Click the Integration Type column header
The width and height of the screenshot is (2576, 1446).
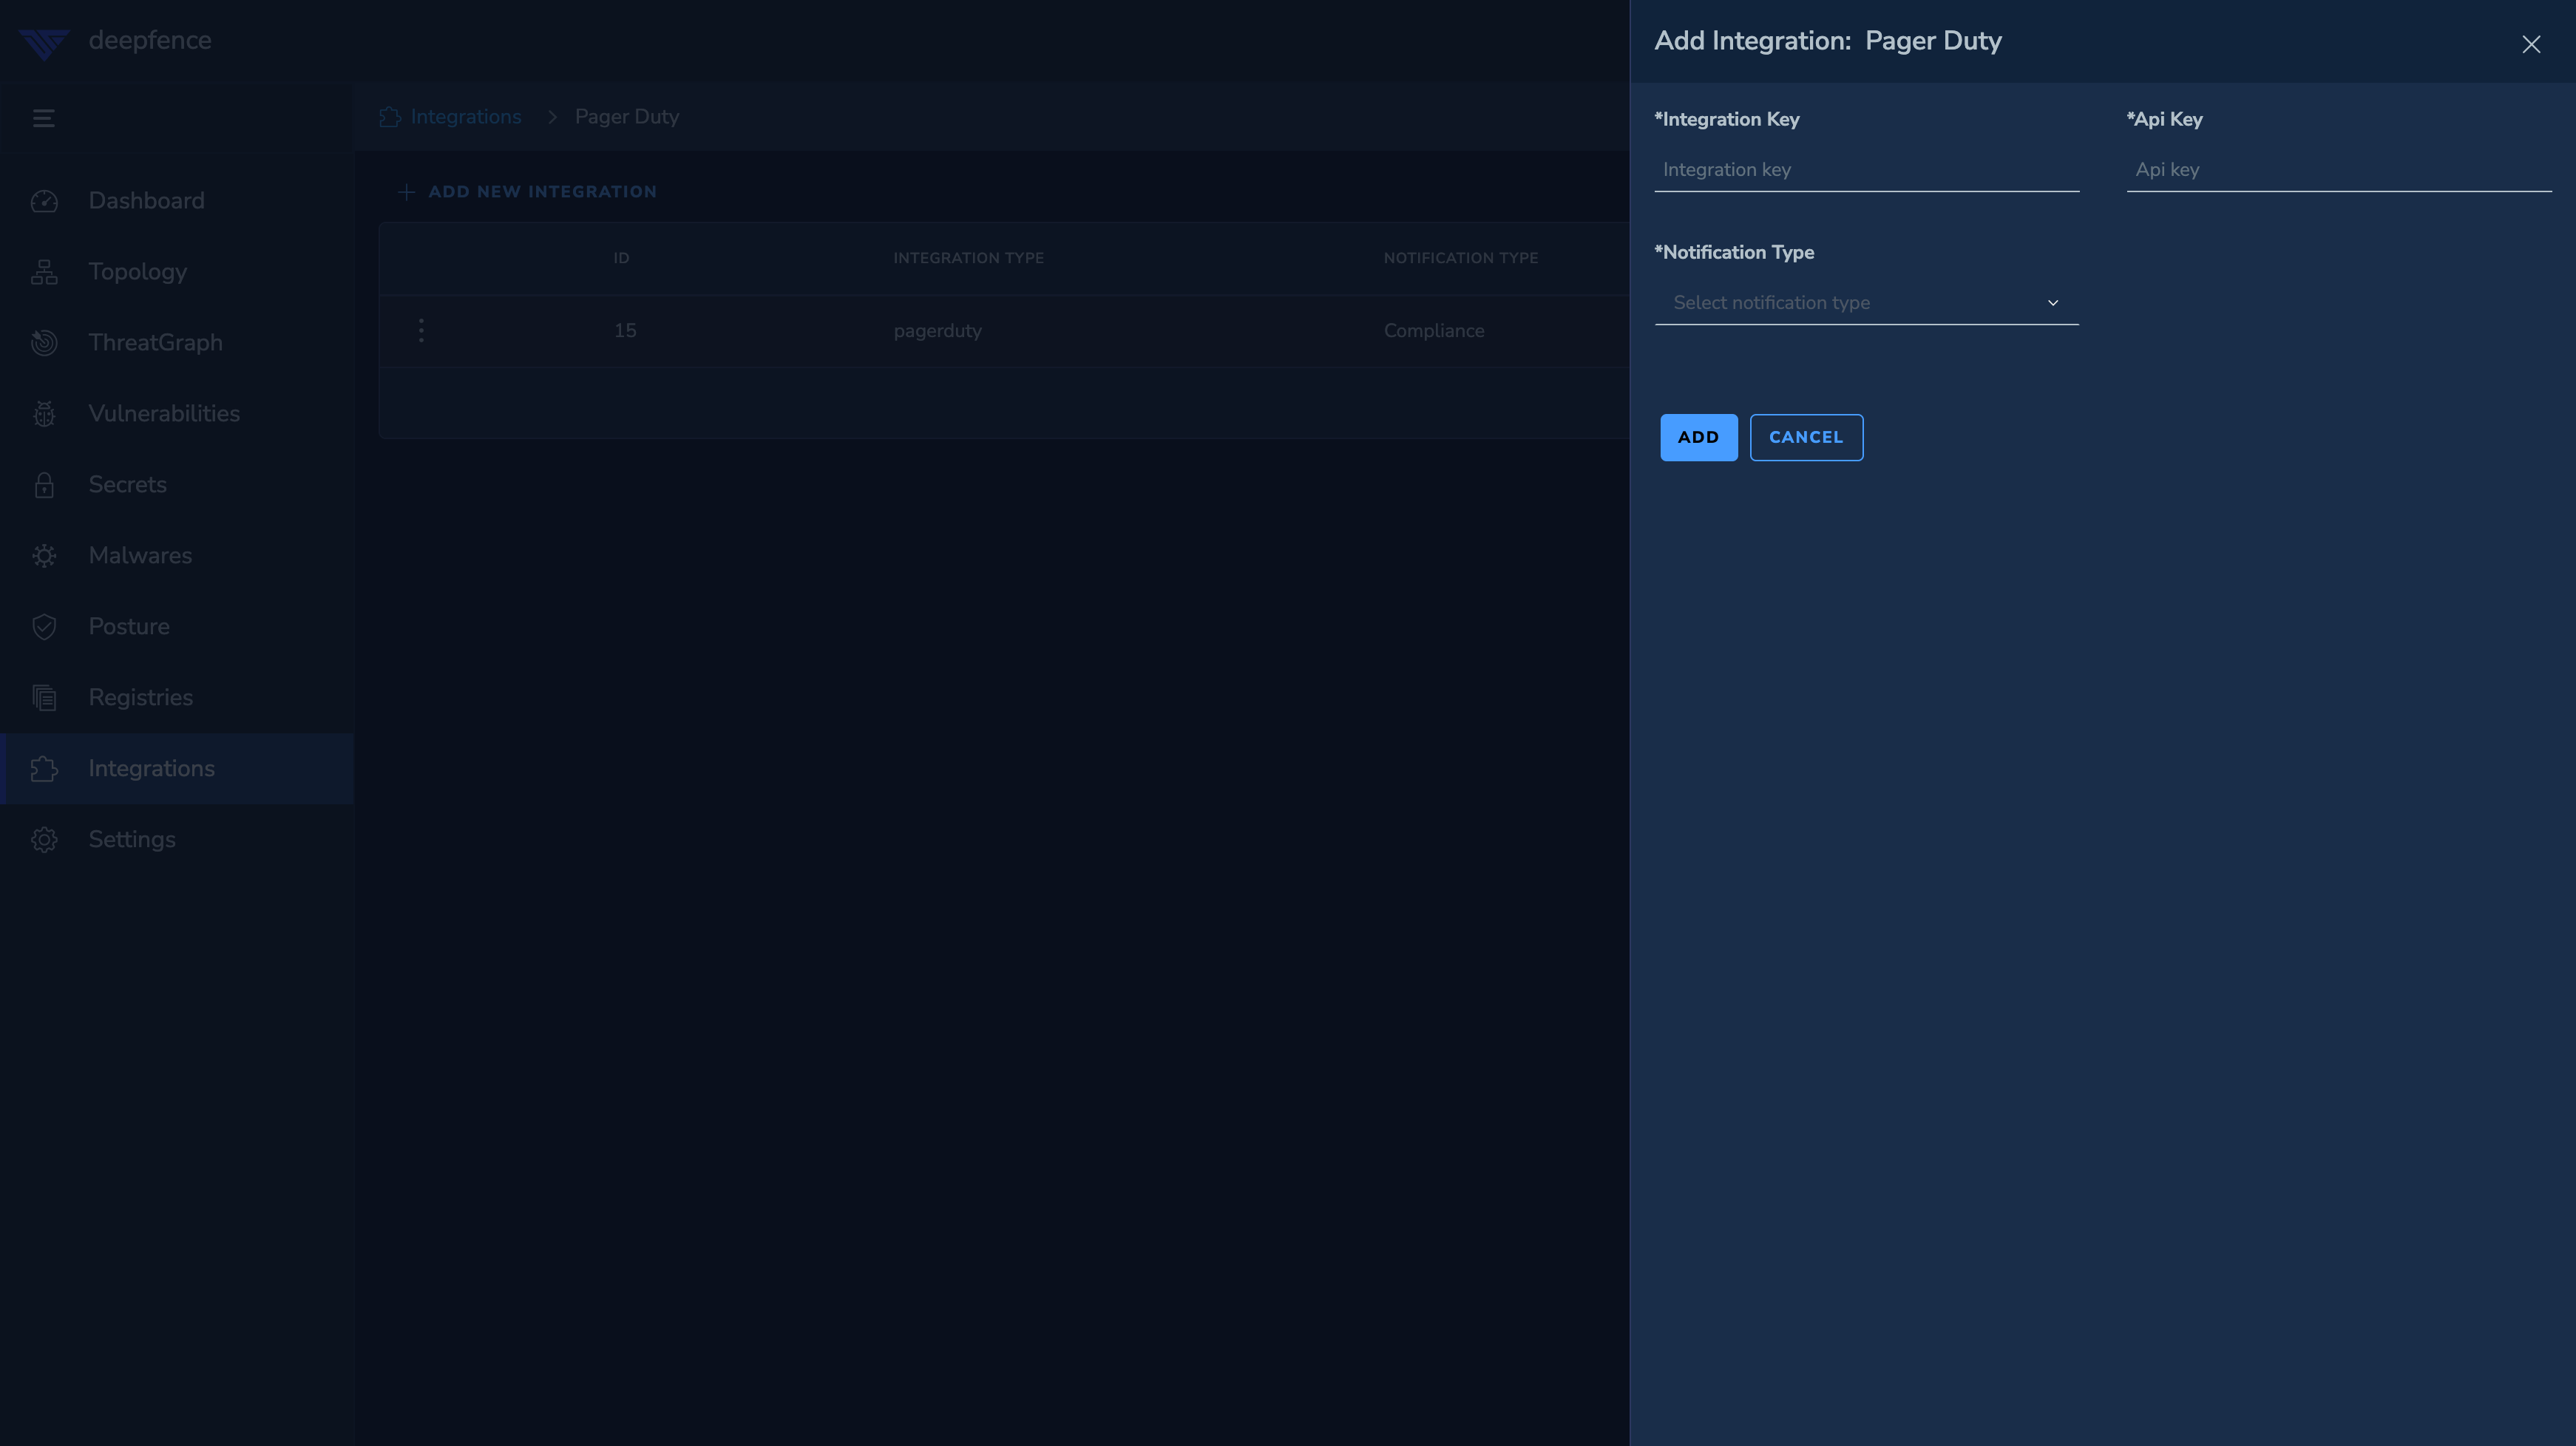point(968,258)
